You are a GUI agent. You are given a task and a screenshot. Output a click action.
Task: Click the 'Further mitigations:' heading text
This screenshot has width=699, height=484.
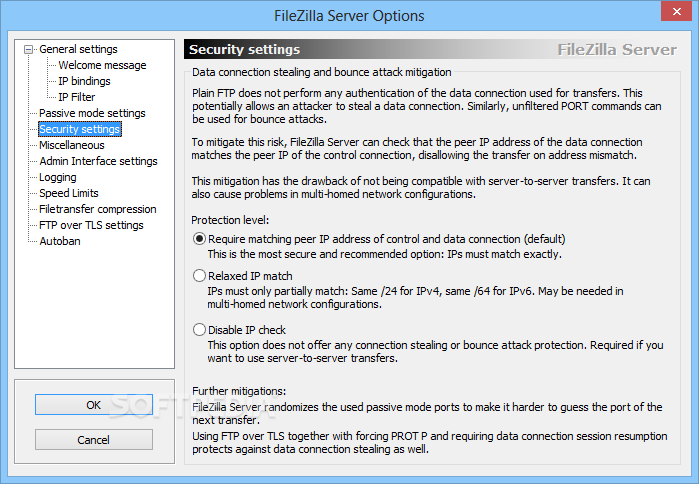point(239,391)
